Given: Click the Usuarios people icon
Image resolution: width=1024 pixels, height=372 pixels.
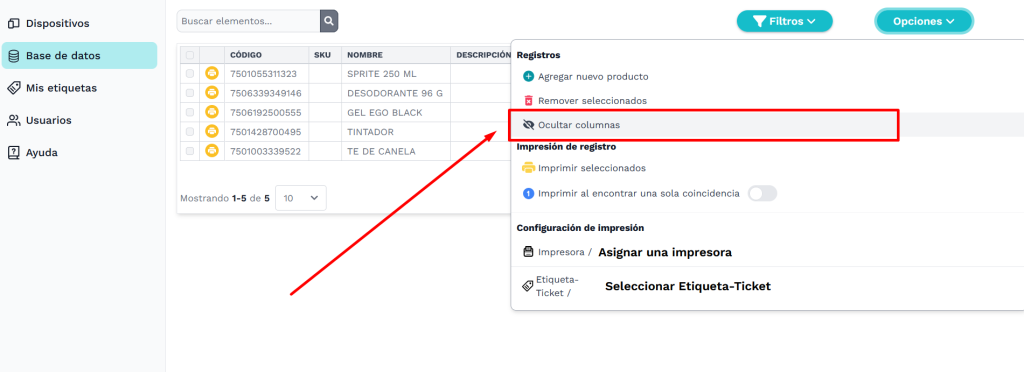Looking at the screenshot, I should [13, 120].
